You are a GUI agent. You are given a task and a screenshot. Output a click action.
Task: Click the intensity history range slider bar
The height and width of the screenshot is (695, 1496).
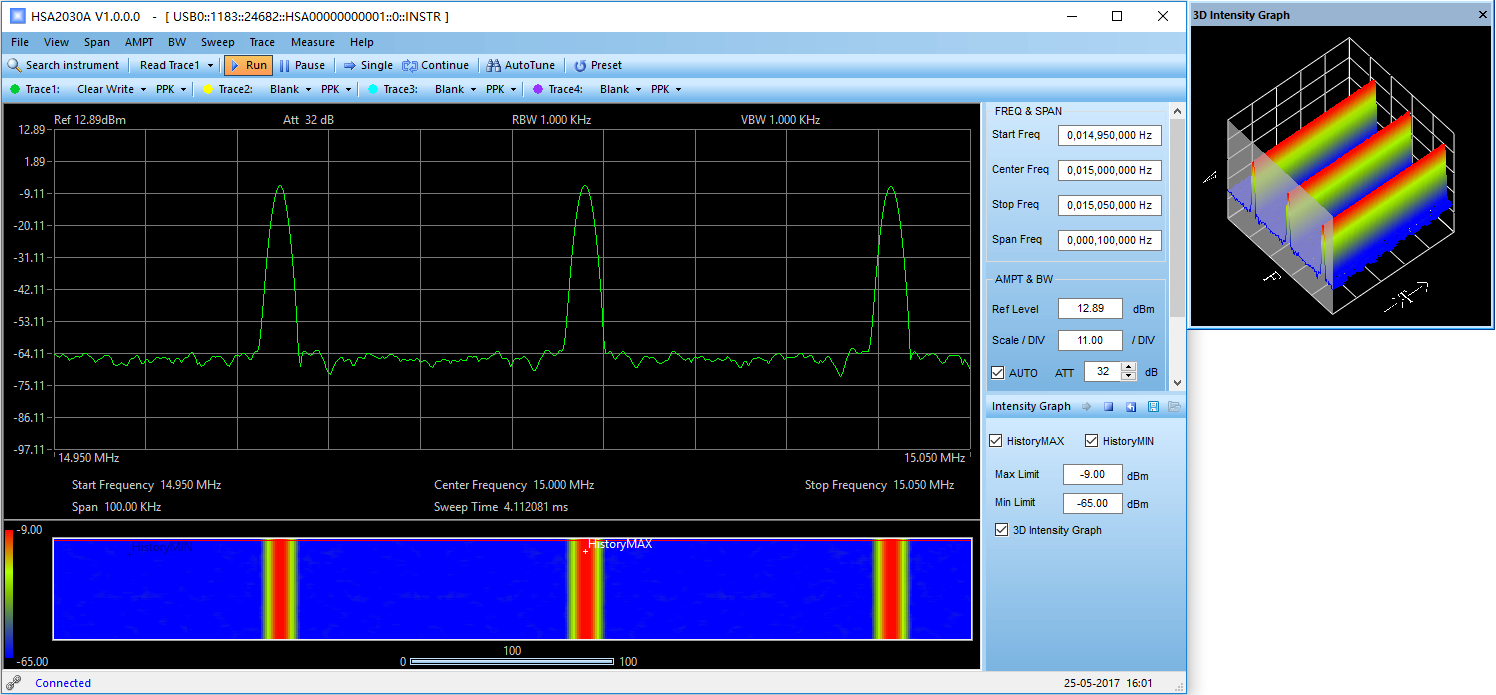tap(512, 662)
